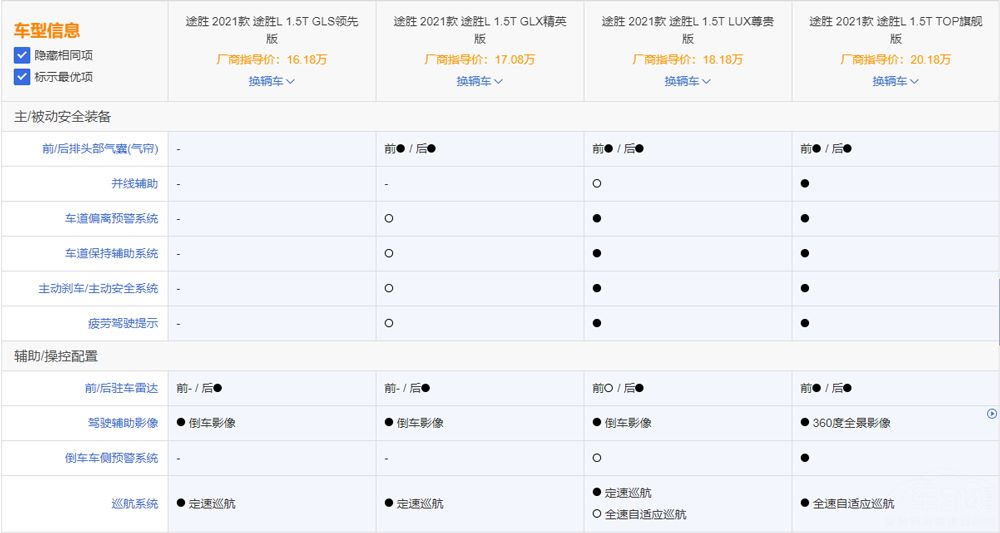Click the 巡航系统 link

[134, 504]
